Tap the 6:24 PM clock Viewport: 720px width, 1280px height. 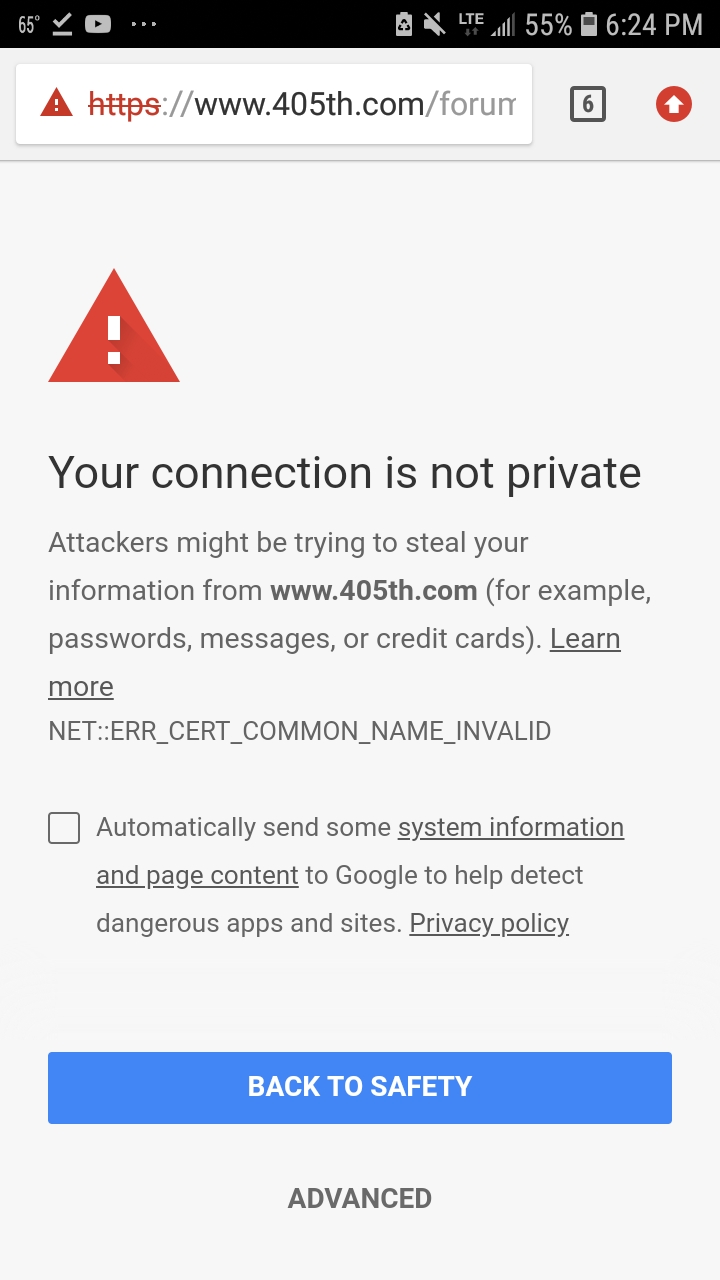tap(654, 24)
